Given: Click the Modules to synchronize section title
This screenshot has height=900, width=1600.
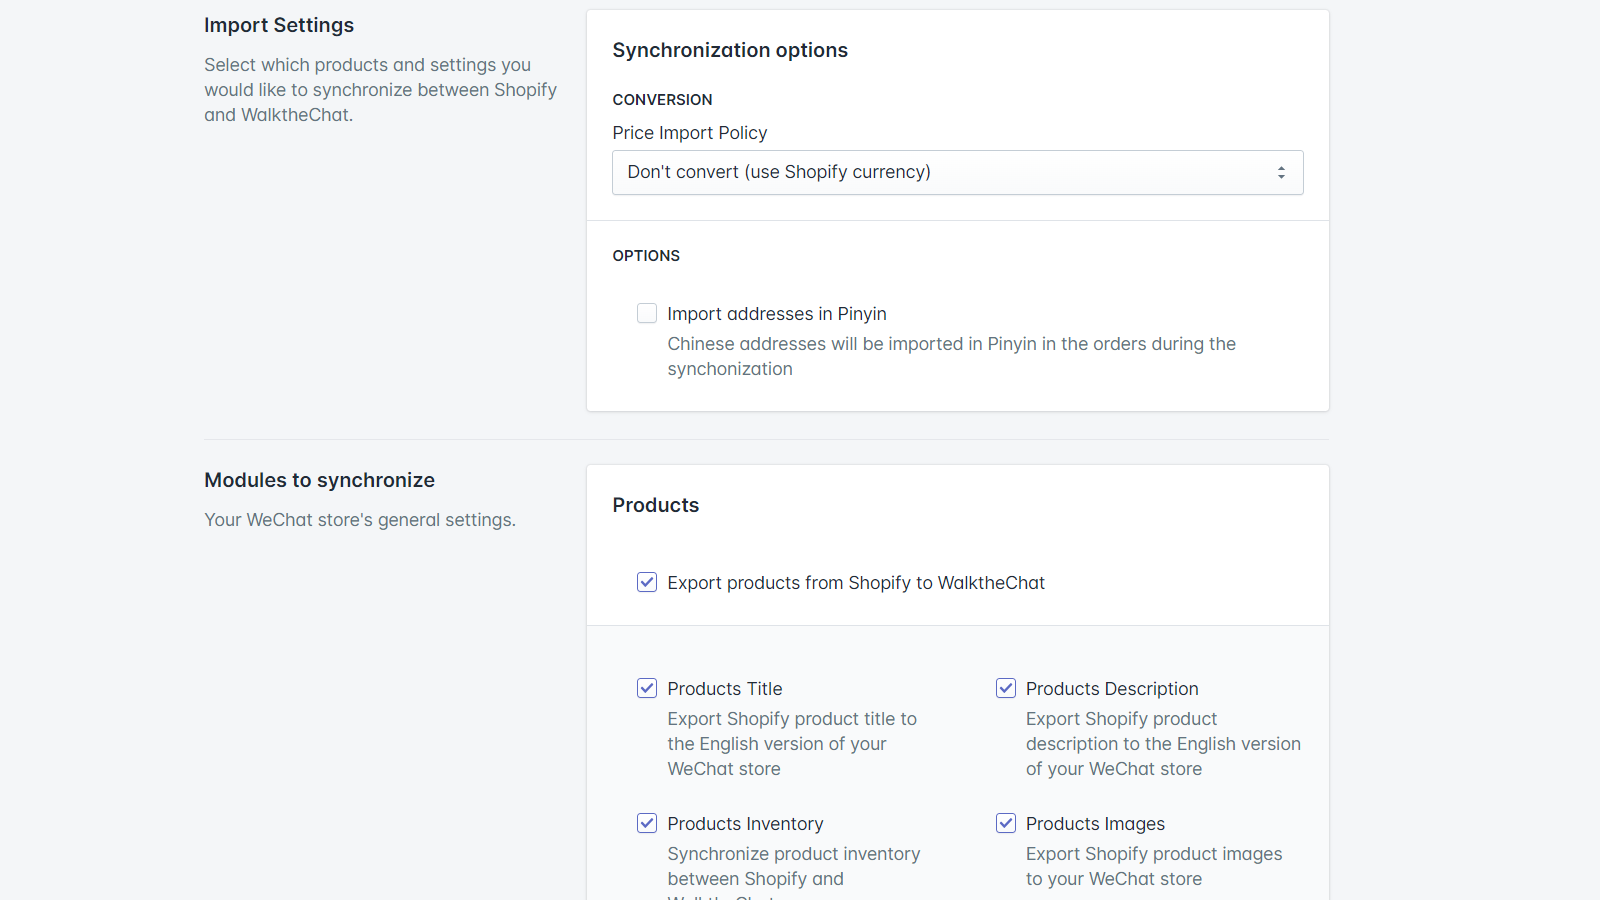Looking at the screenshot, I should 319,480.
